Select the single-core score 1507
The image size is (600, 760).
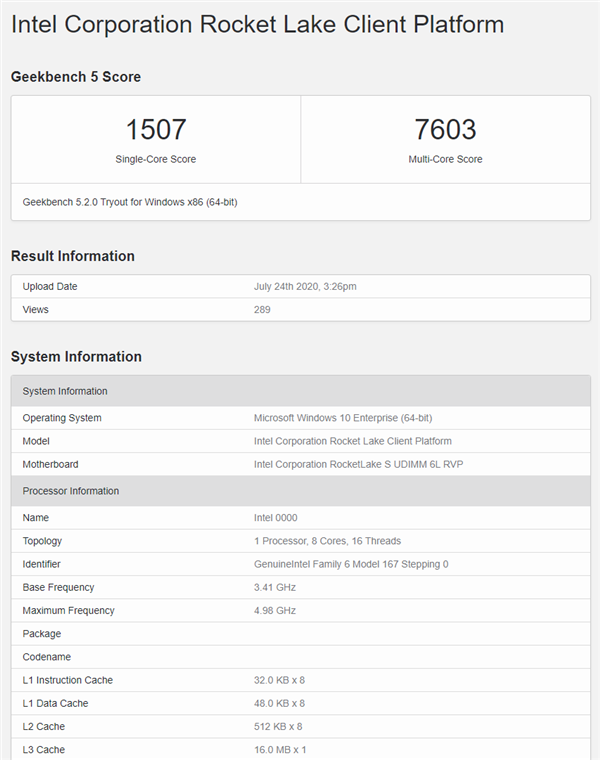click(155, 129)
